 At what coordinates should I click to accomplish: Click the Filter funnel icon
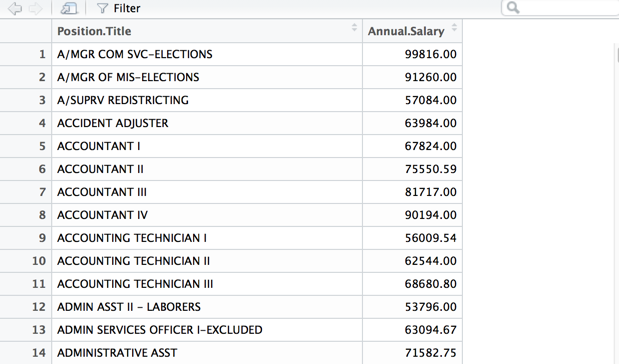[102, 8]
